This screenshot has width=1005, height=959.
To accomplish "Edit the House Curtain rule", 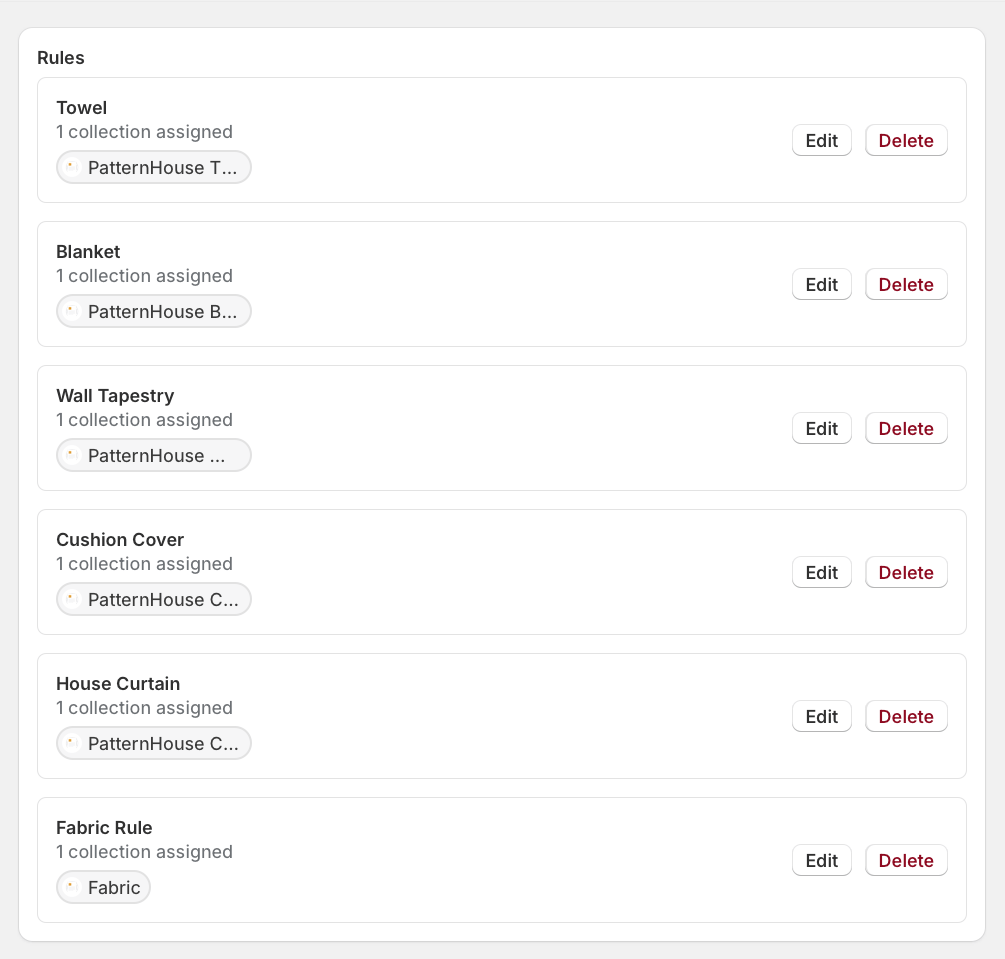I will pos(822,717).
